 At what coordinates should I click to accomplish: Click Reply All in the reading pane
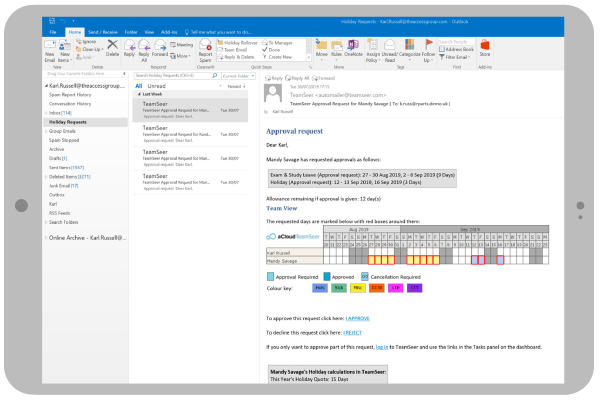pyautogui.click(x=298, y=78)
